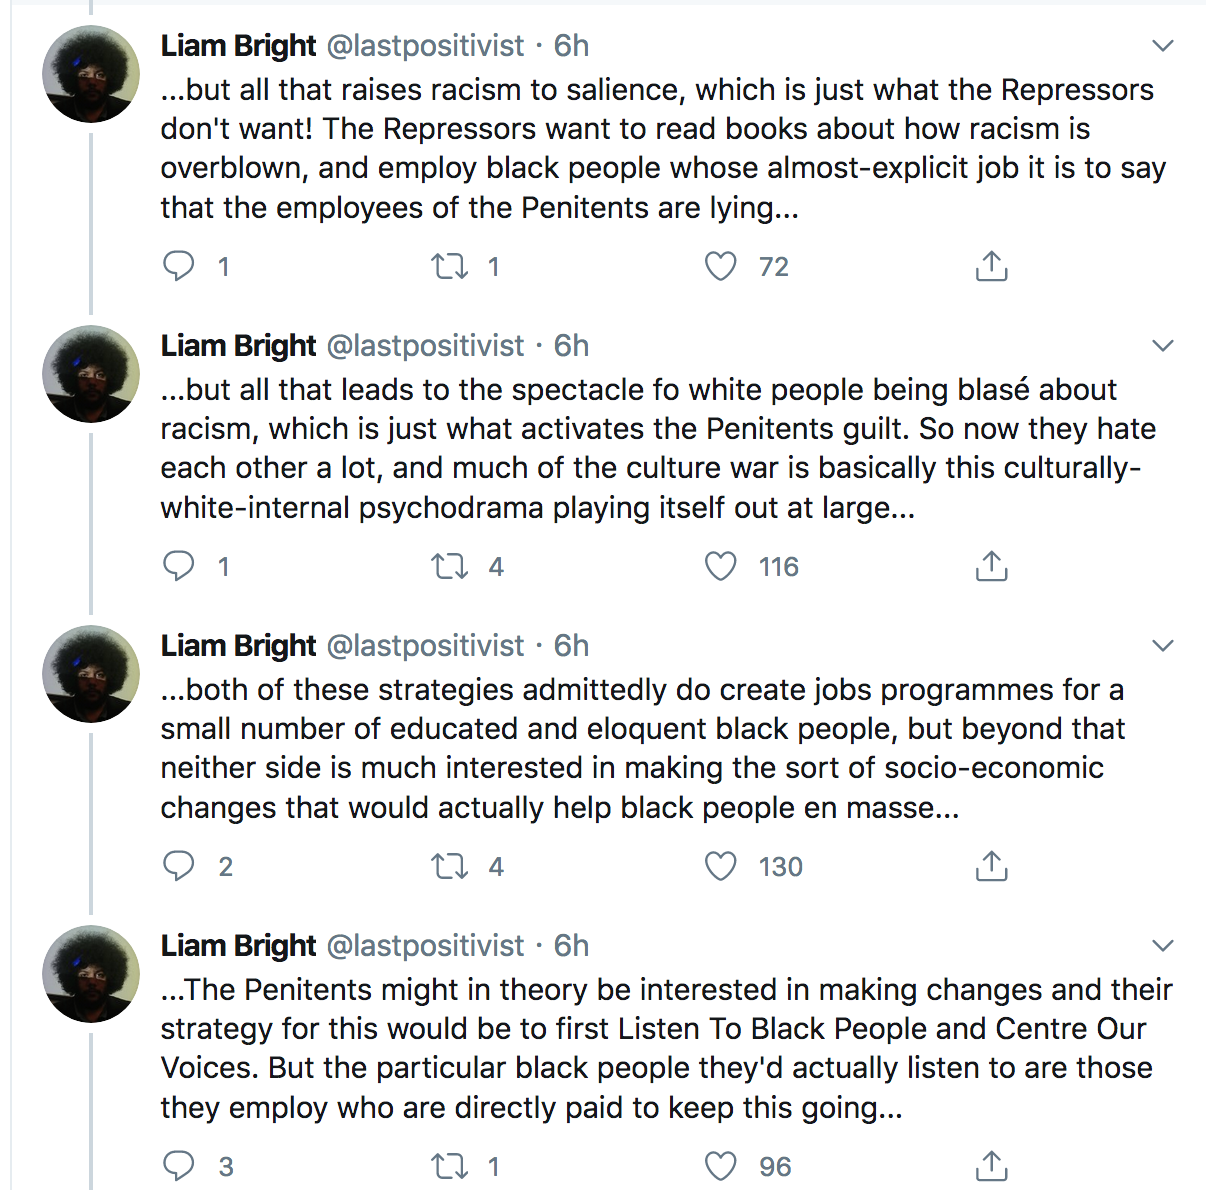Open the chevron menu on the jobs programmes tweet
This screenshot has height=1190, width=1206.
click(x=1162, y=646)
